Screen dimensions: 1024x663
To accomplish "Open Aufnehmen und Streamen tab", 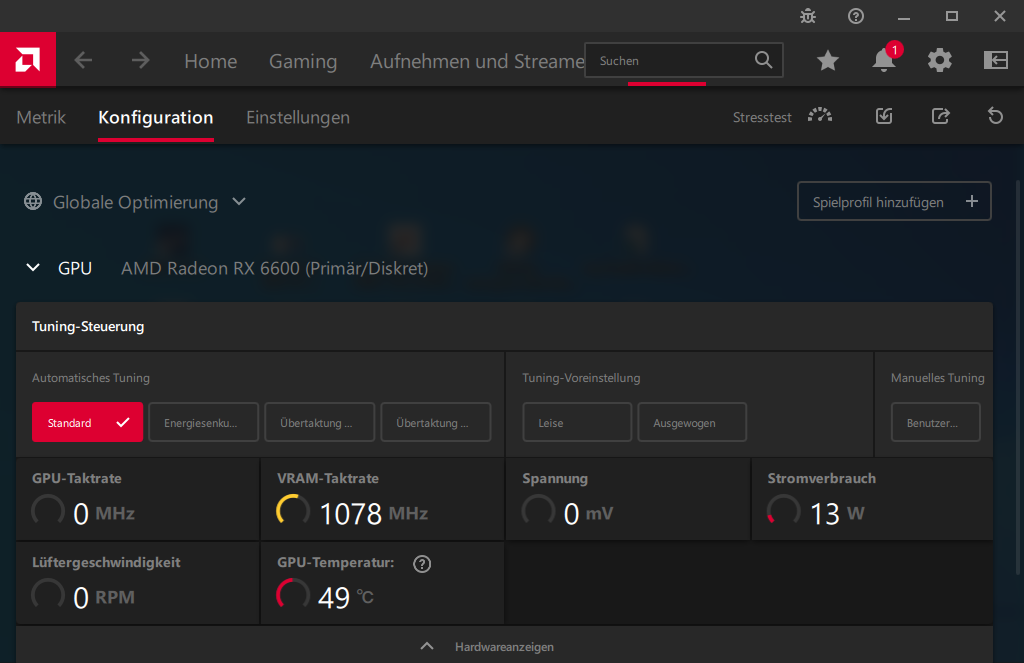I will [x=477, y=61].
